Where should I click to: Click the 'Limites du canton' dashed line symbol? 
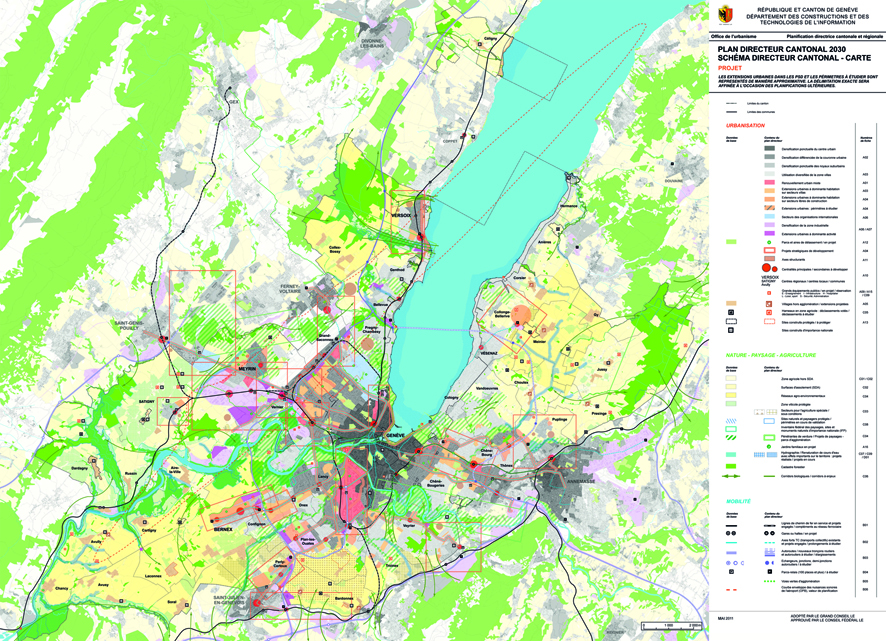click(x=730, y=103)
